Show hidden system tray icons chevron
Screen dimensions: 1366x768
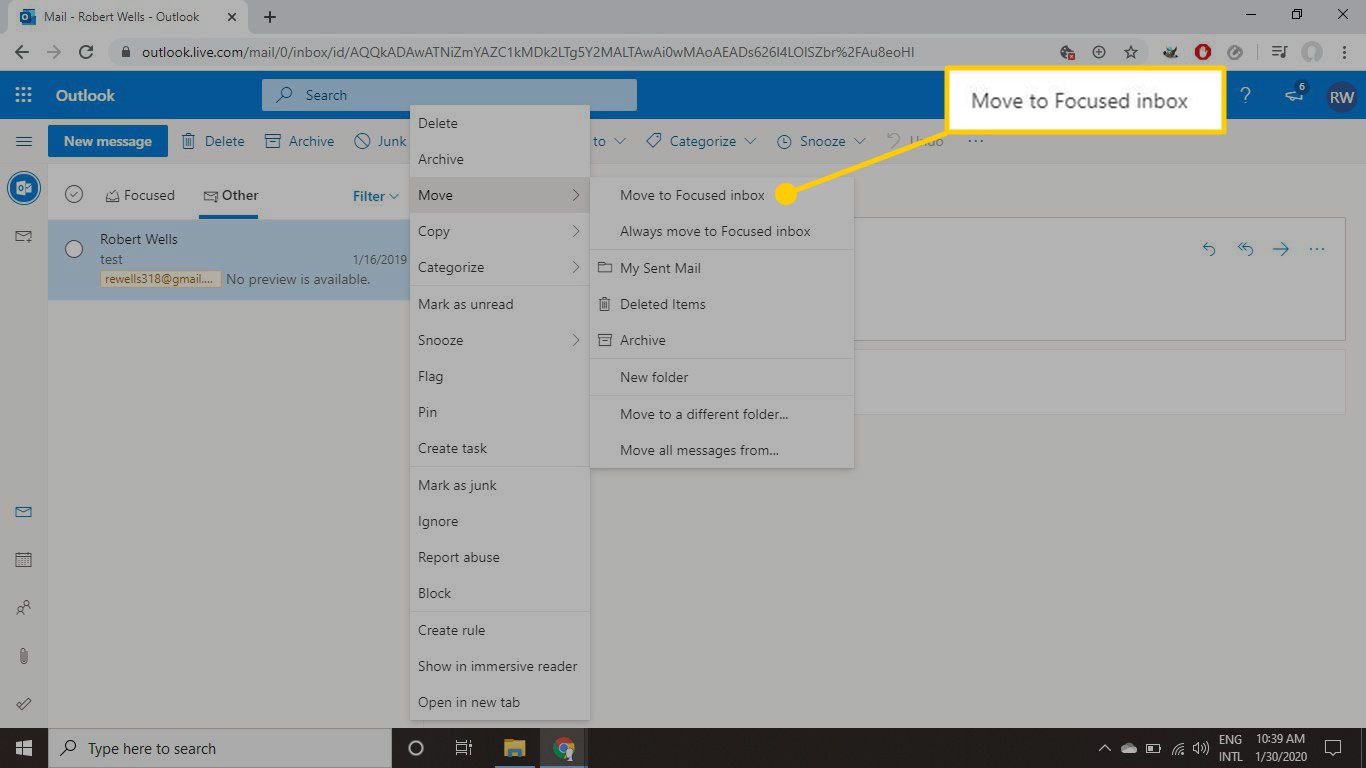point(1104,748)
